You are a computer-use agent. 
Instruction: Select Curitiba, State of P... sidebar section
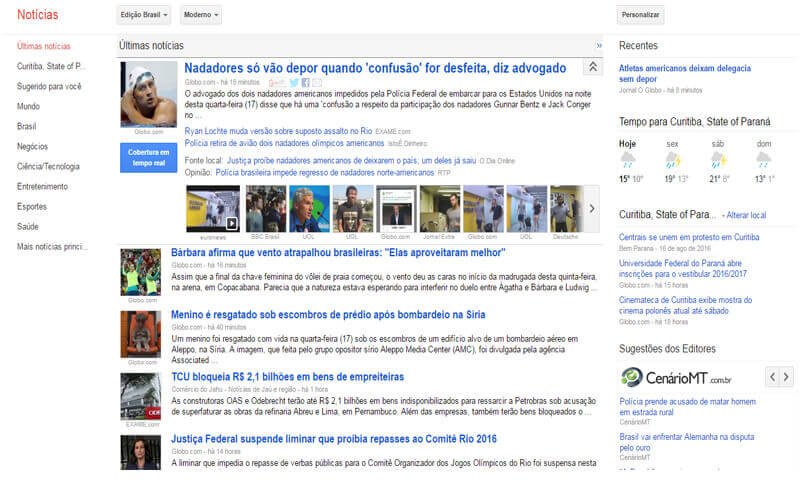tap(51, 66)
